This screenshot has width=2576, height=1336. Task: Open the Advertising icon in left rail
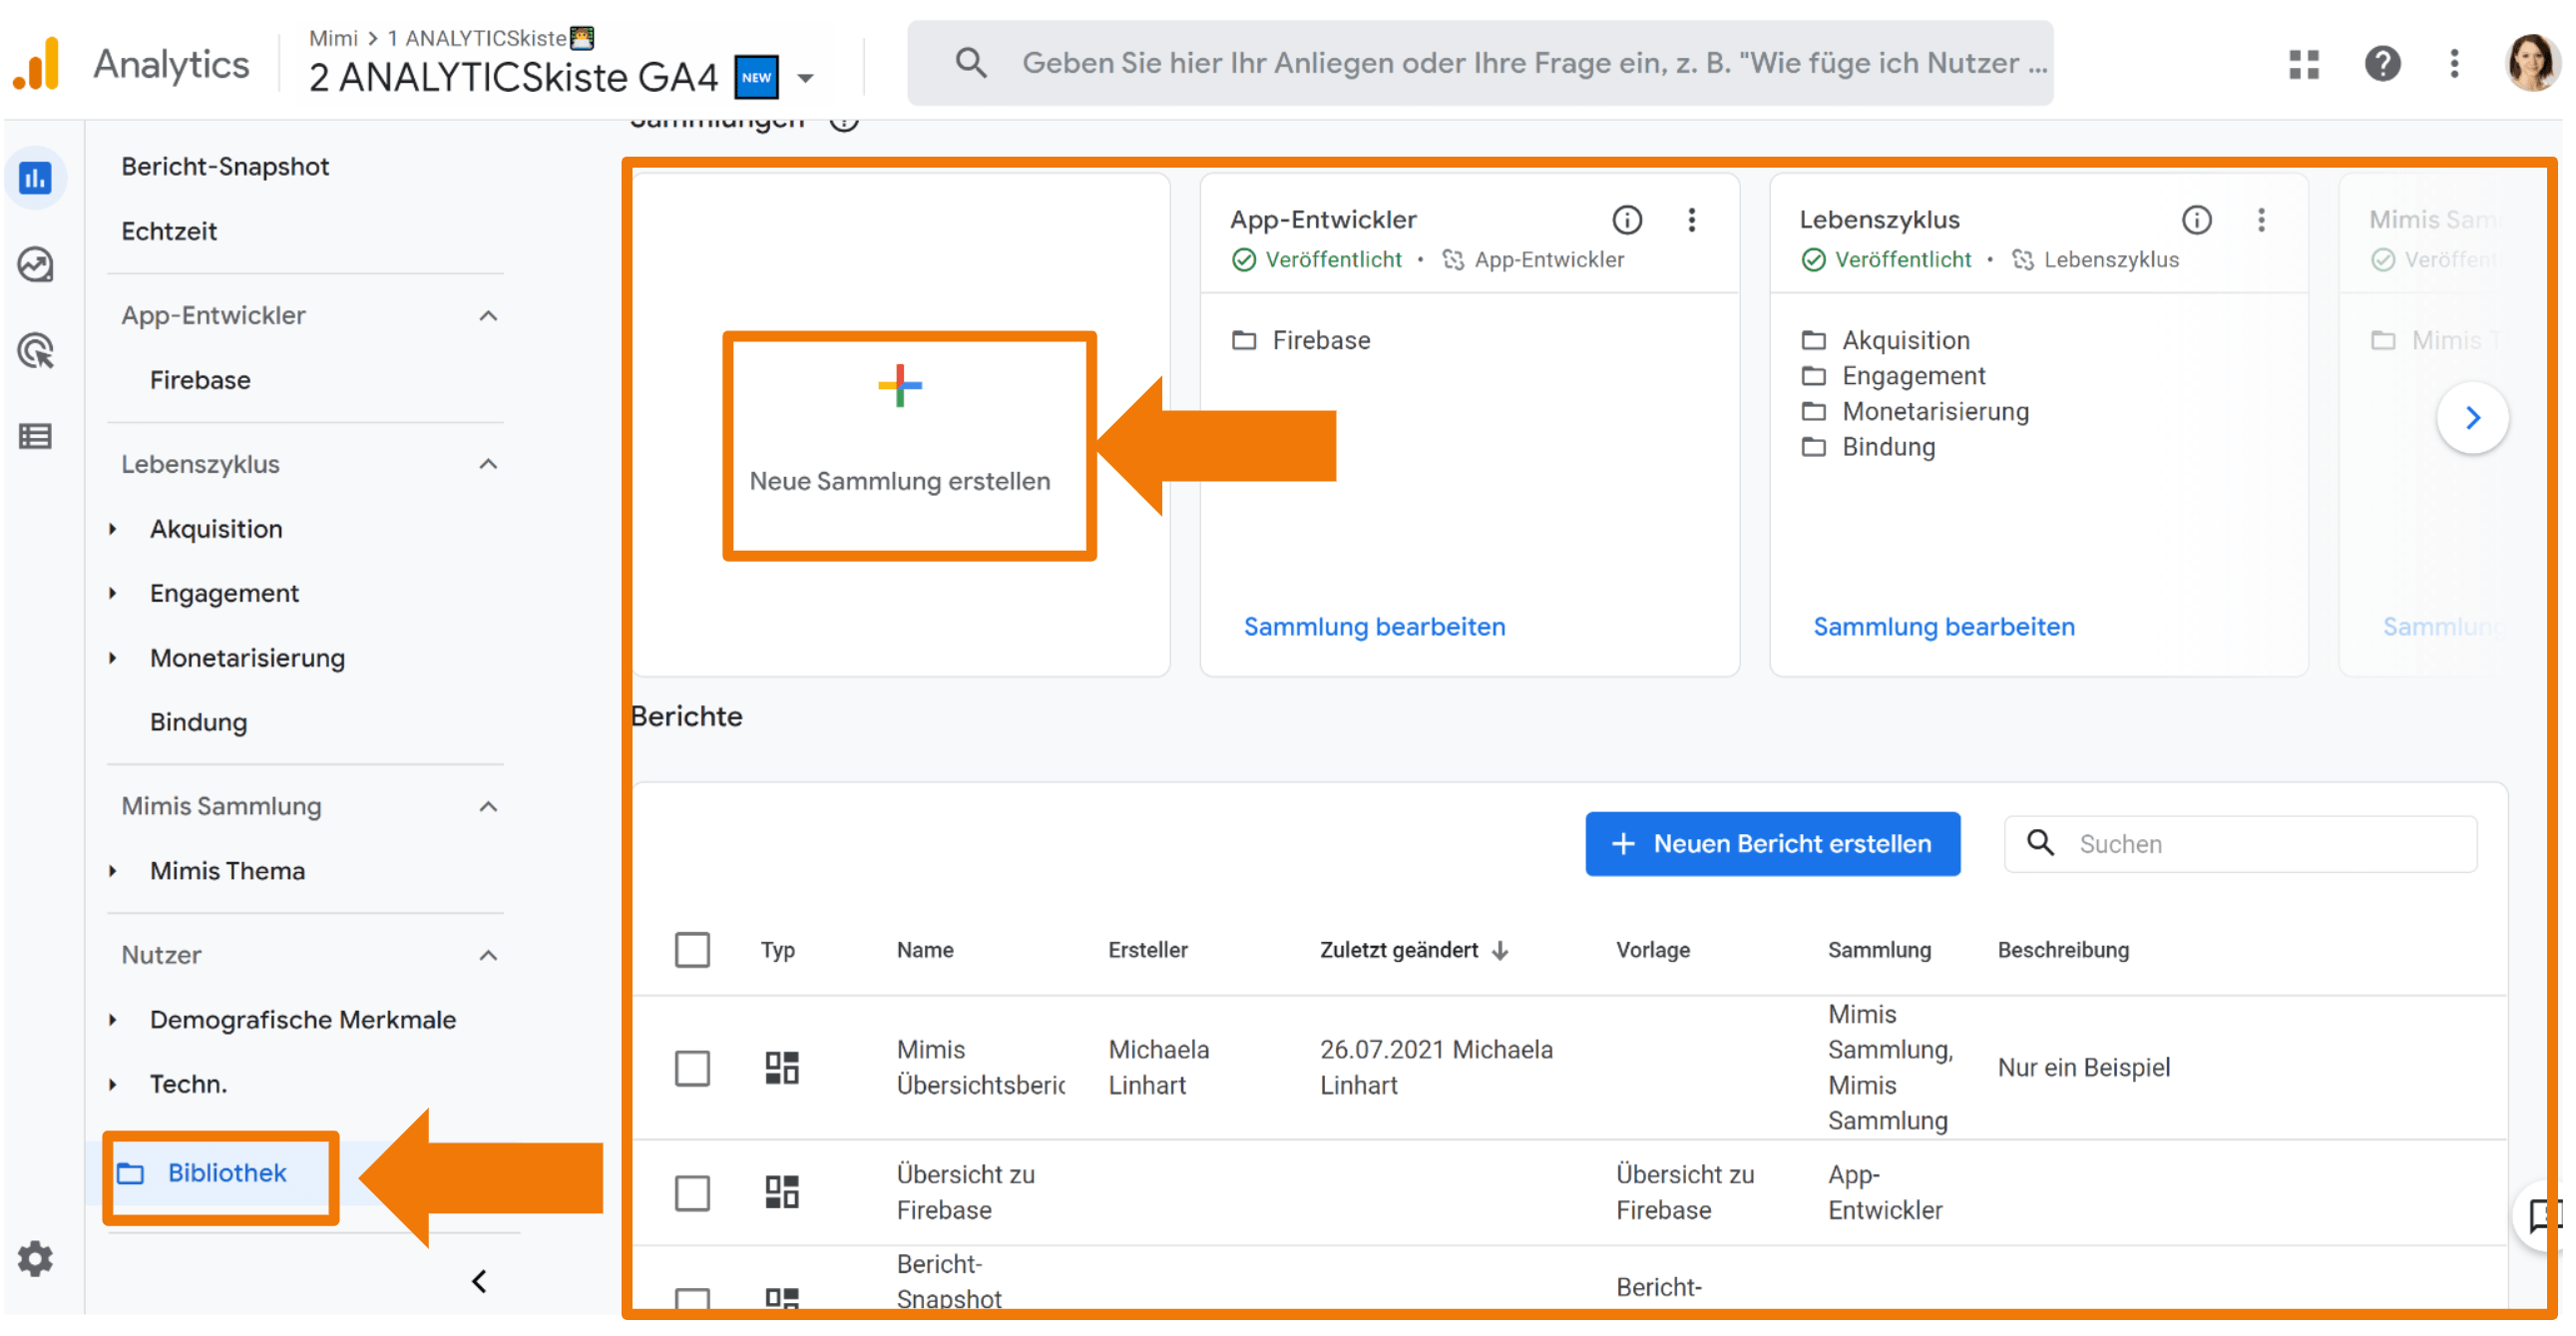pos(36,351)
